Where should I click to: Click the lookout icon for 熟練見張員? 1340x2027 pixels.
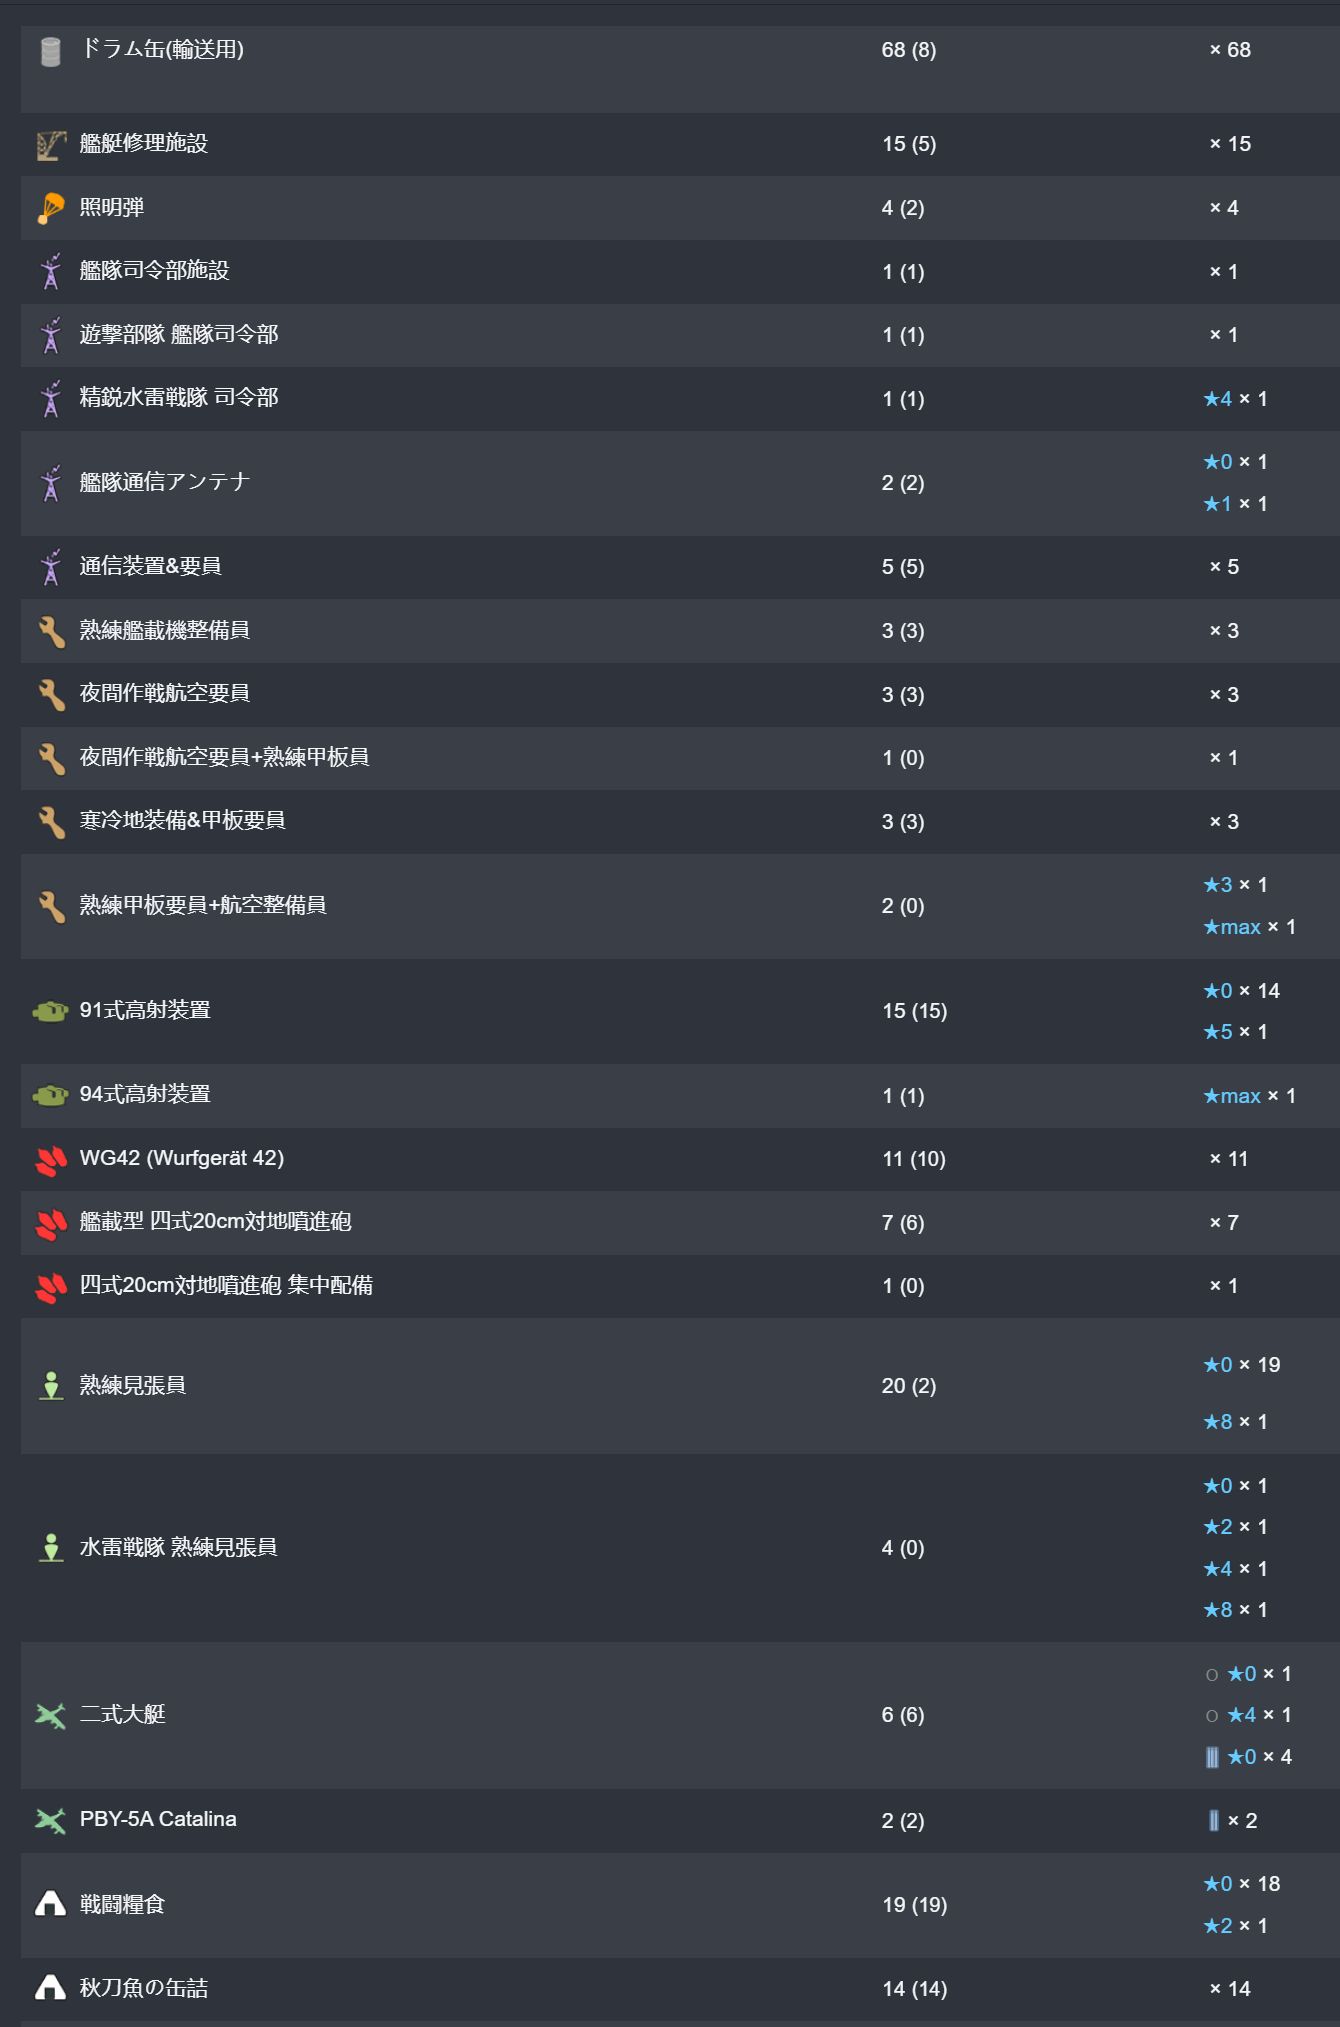click(x=51, y=1386)
